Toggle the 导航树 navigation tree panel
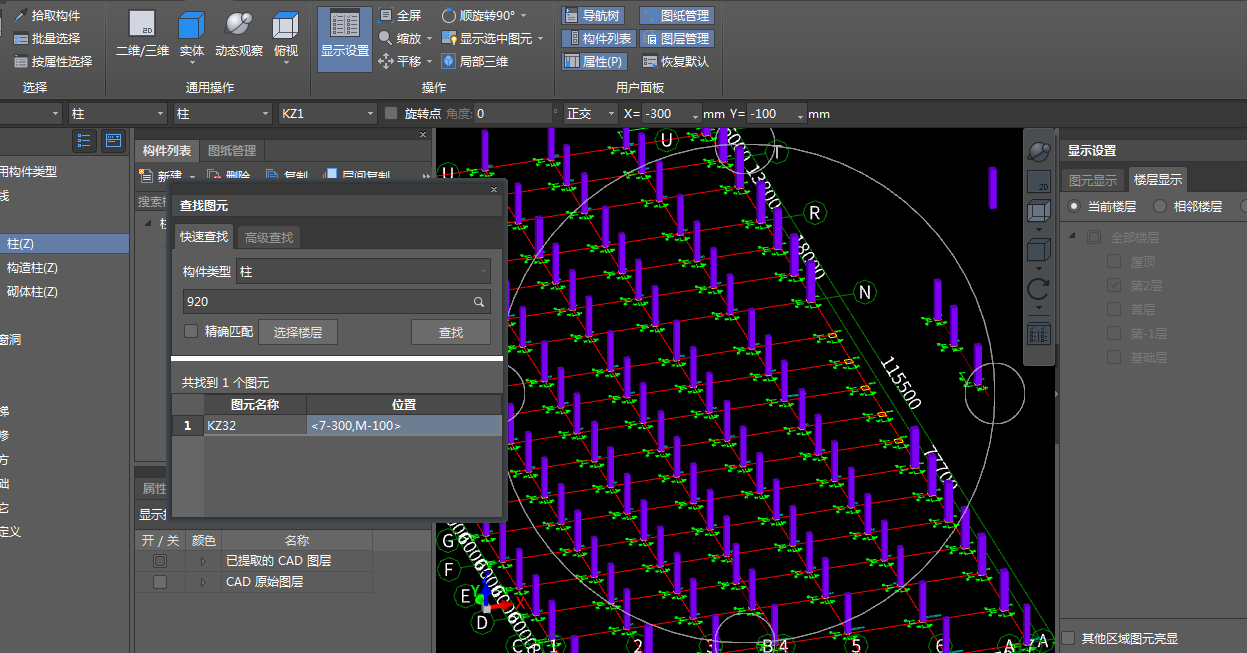Image resolution: width=1247 pixels, height=653 pixels. coord(593,16)
